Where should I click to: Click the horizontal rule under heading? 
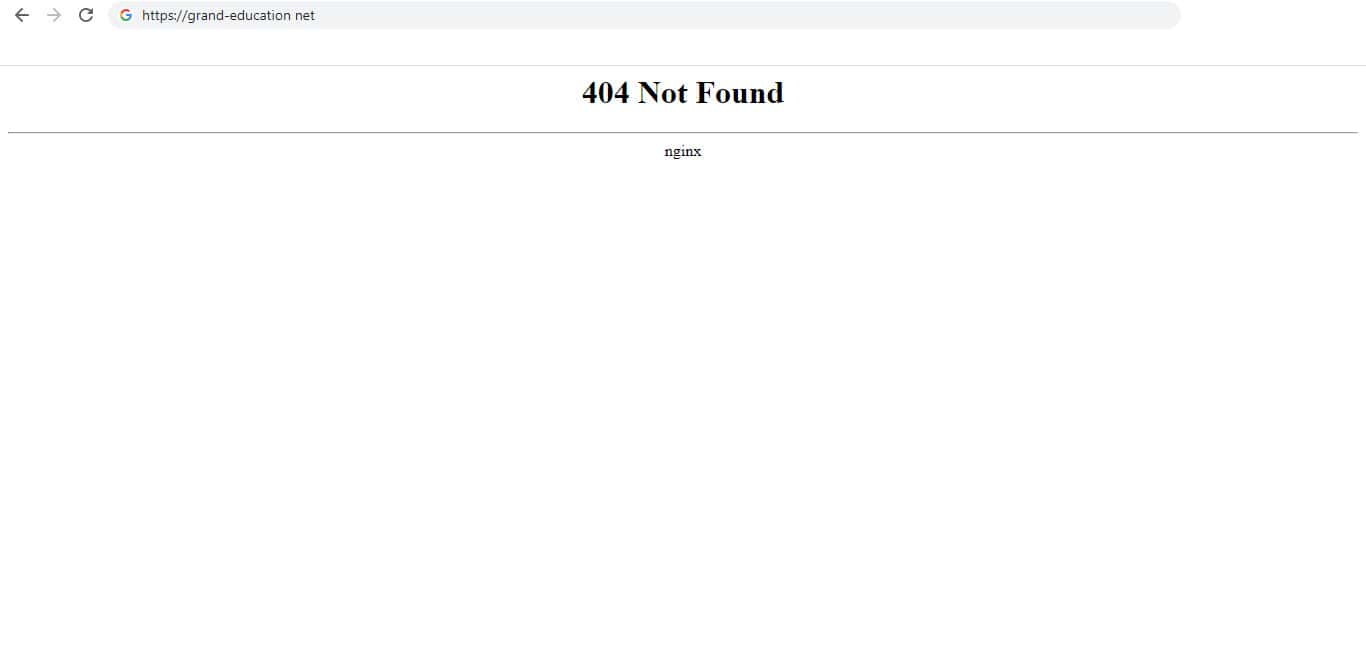click(683, 132)
